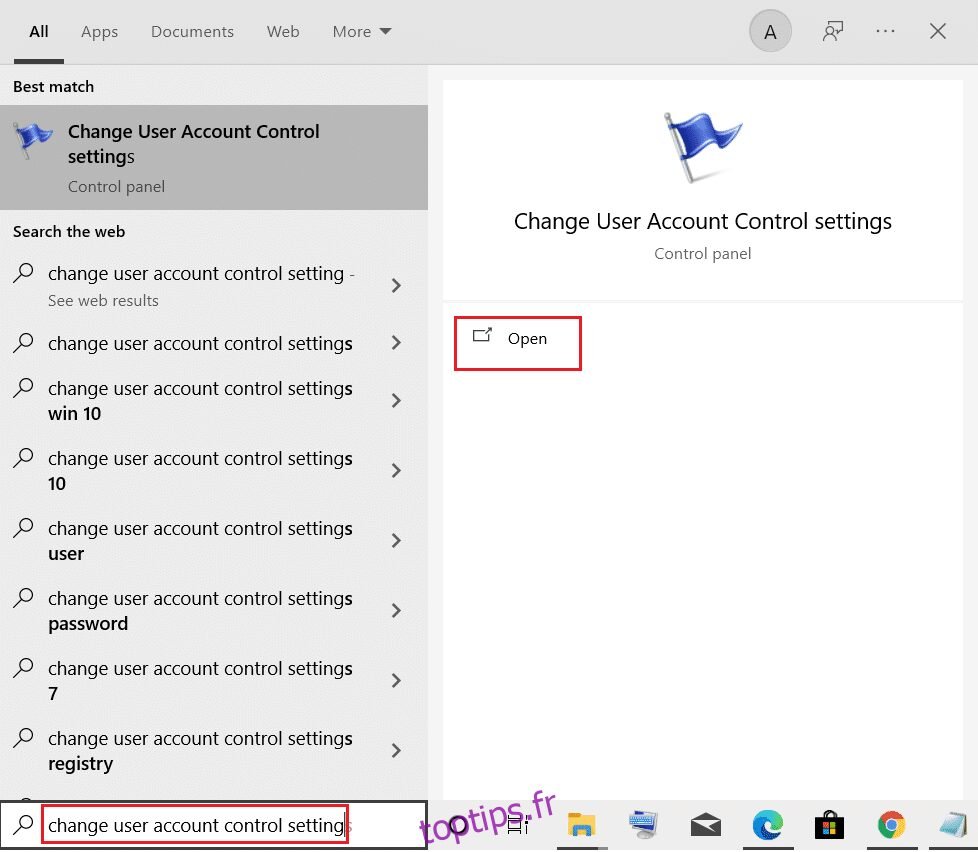This screenshot has height=852, width=978.
Task: Expand arrow for 'settings win 10' suggestion
Action: pyautogui.click(x=396, y=401)
